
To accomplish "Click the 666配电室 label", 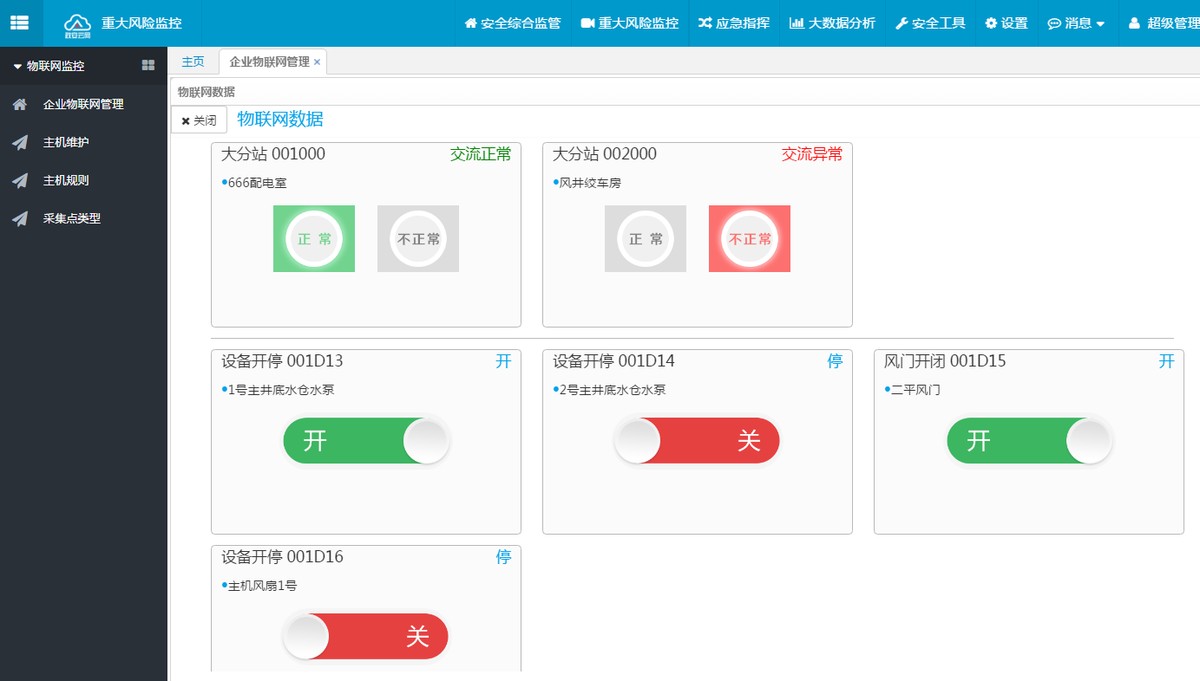I will 257,183.
